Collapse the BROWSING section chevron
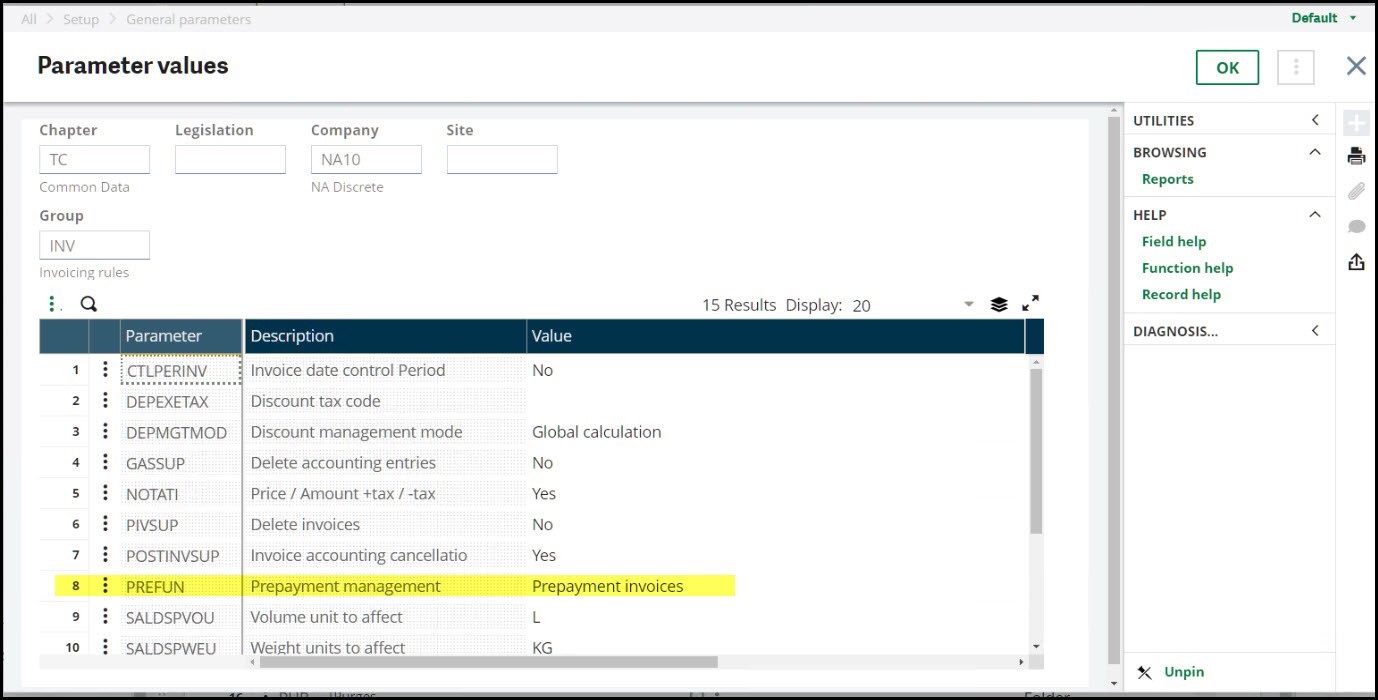 point(1315,152)
